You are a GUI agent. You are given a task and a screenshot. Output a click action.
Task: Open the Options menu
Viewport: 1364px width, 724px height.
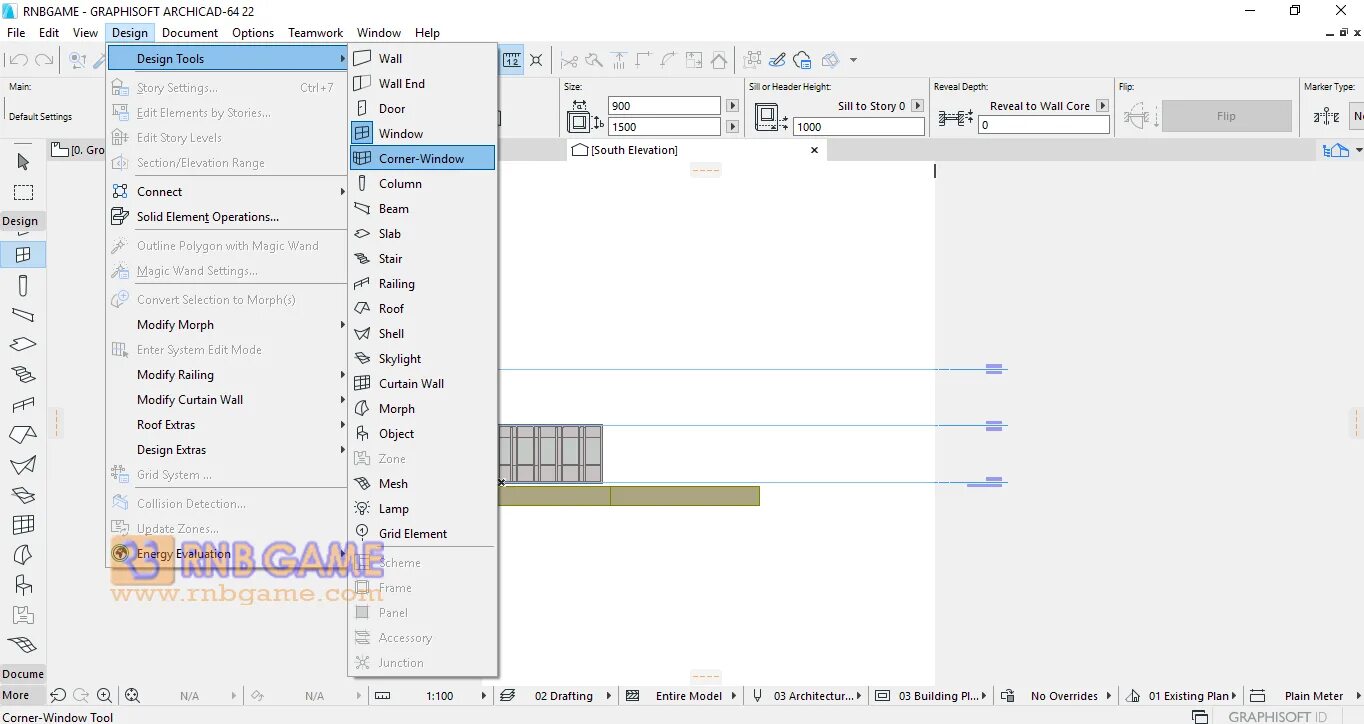point(253,32)
